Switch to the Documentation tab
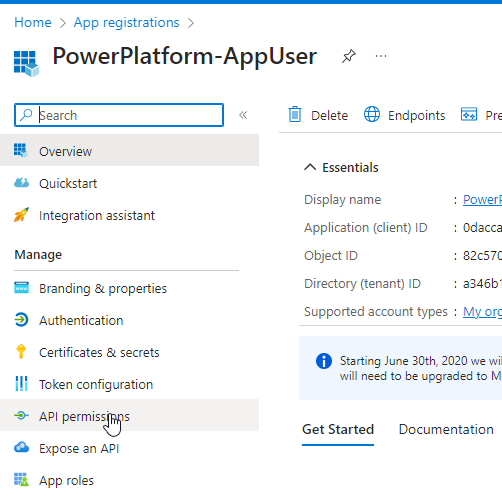502x503 pixels. point(446,429)
